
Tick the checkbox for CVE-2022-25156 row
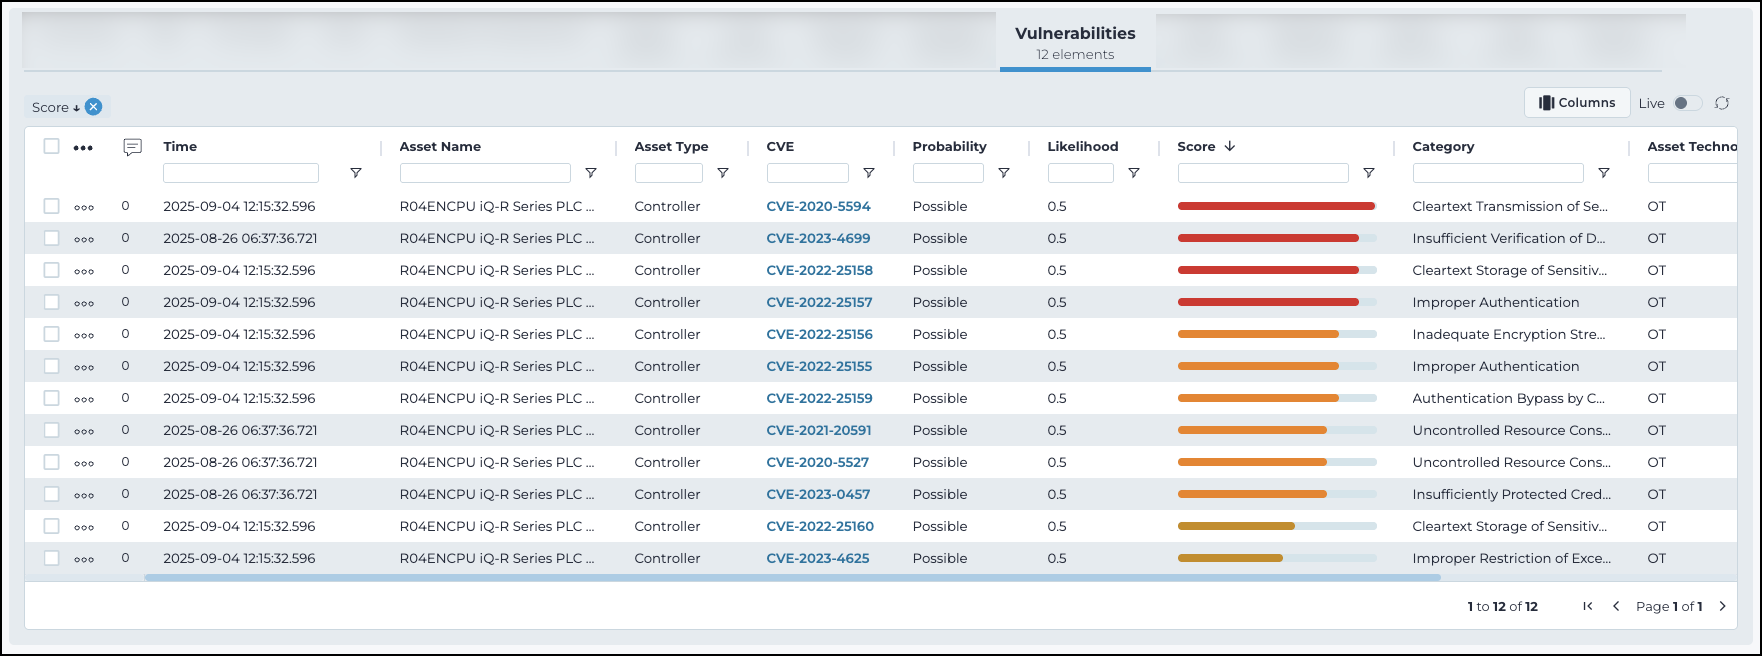(x=52, y=334)
